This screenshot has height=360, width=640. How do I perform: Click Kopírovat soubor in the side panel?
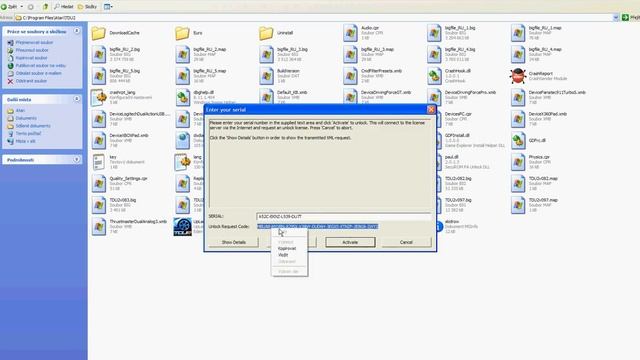pos(31,58)
